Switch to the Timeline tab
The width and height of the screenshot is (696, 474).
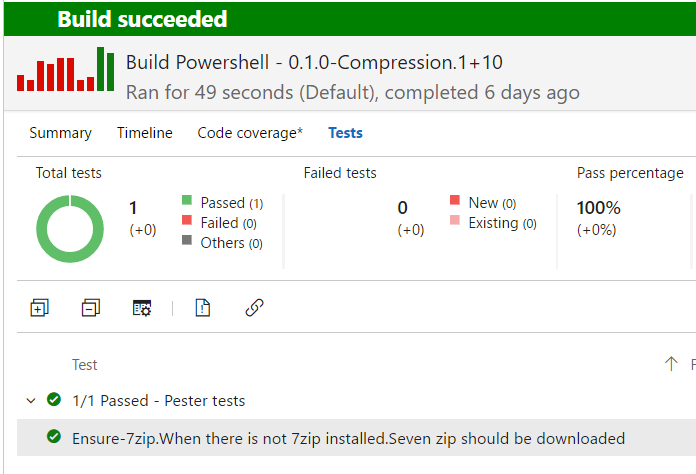[145, 133]
